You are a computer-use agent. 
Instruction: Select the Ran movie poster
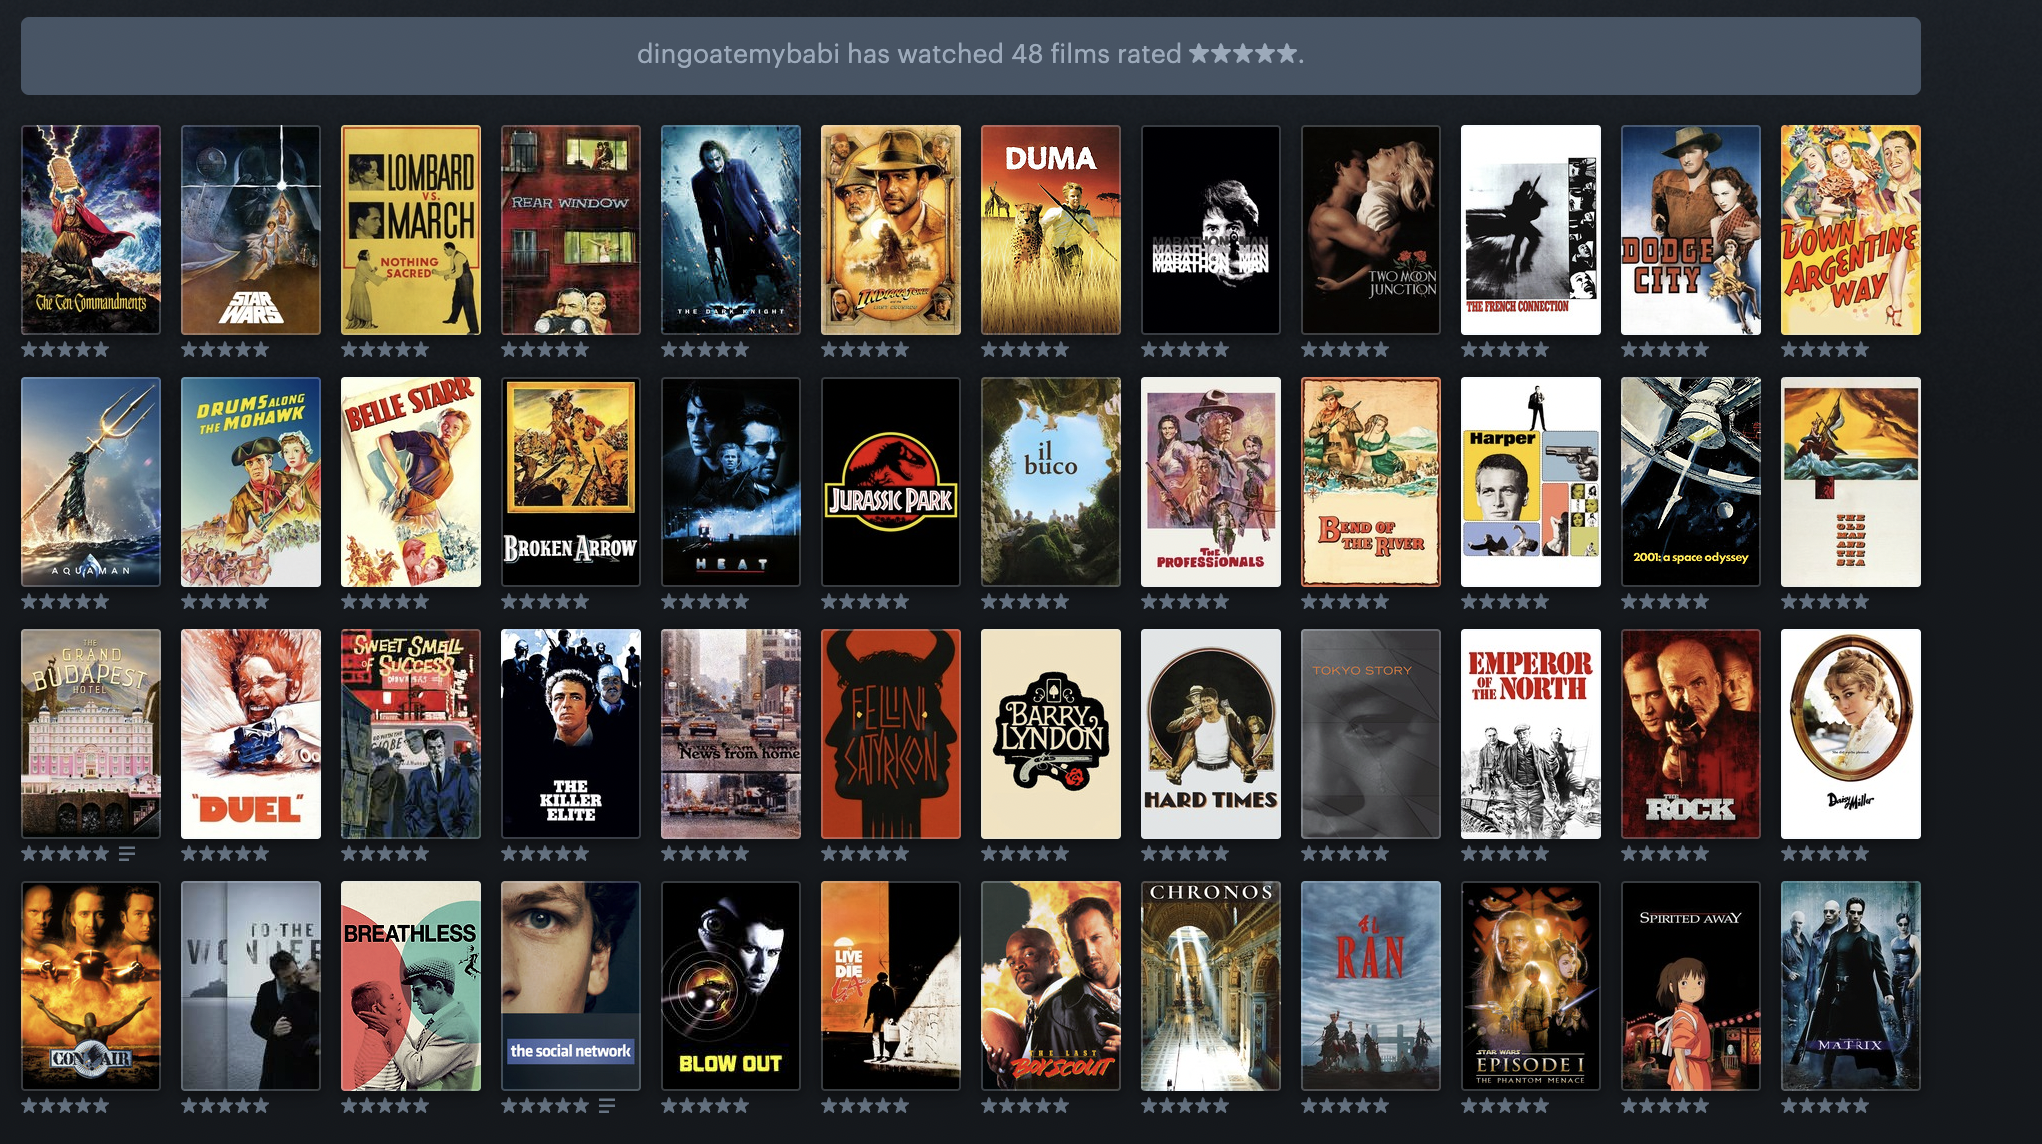[x=1371, y=986]
